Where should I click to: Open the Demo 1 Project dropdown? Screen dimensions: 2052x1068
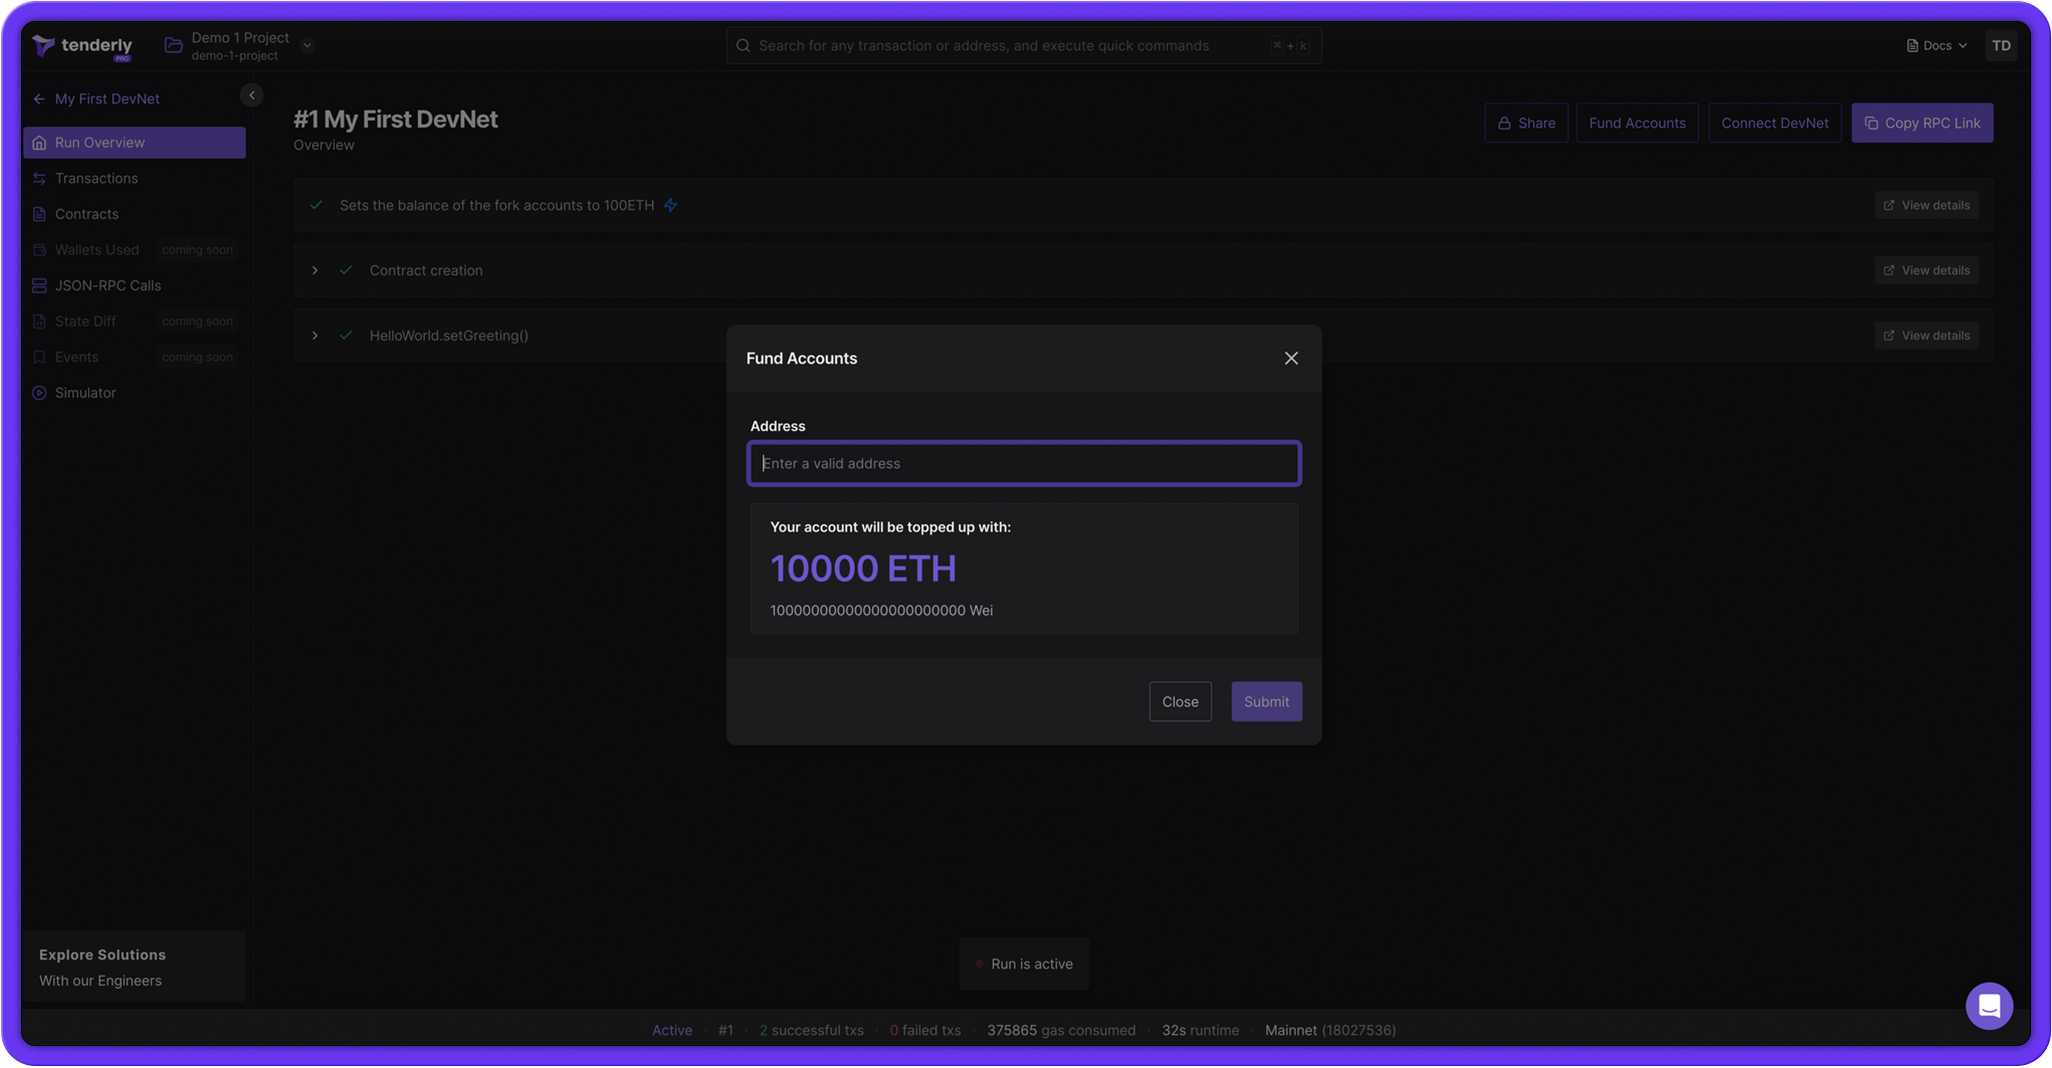pos(307,45)
